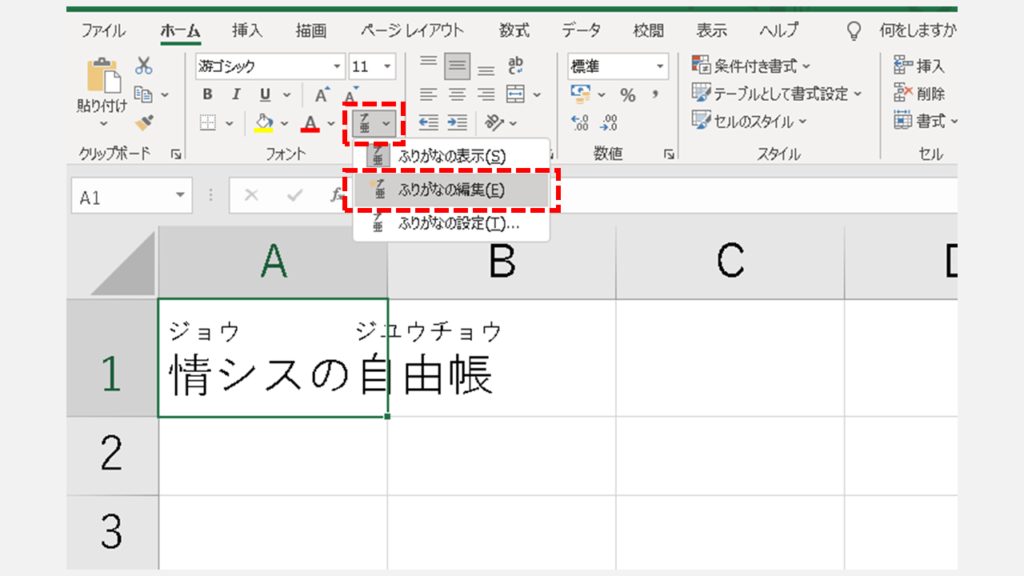Open the font name dropdown 游ゴシック

pyautogui.click(x=268, y=67)
